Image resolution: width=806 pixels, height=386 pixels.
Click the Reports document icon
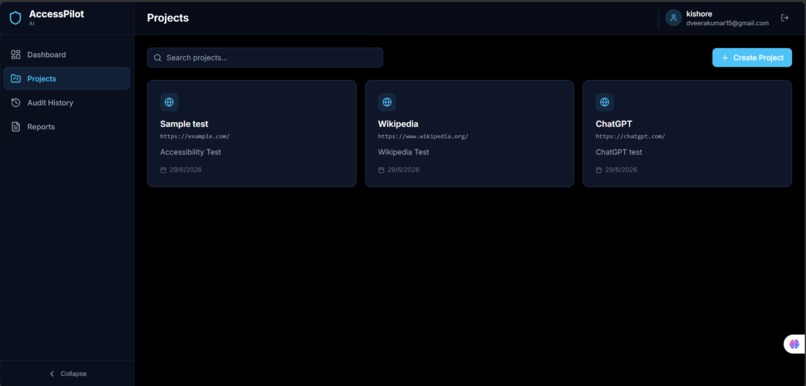coord(16,126)
